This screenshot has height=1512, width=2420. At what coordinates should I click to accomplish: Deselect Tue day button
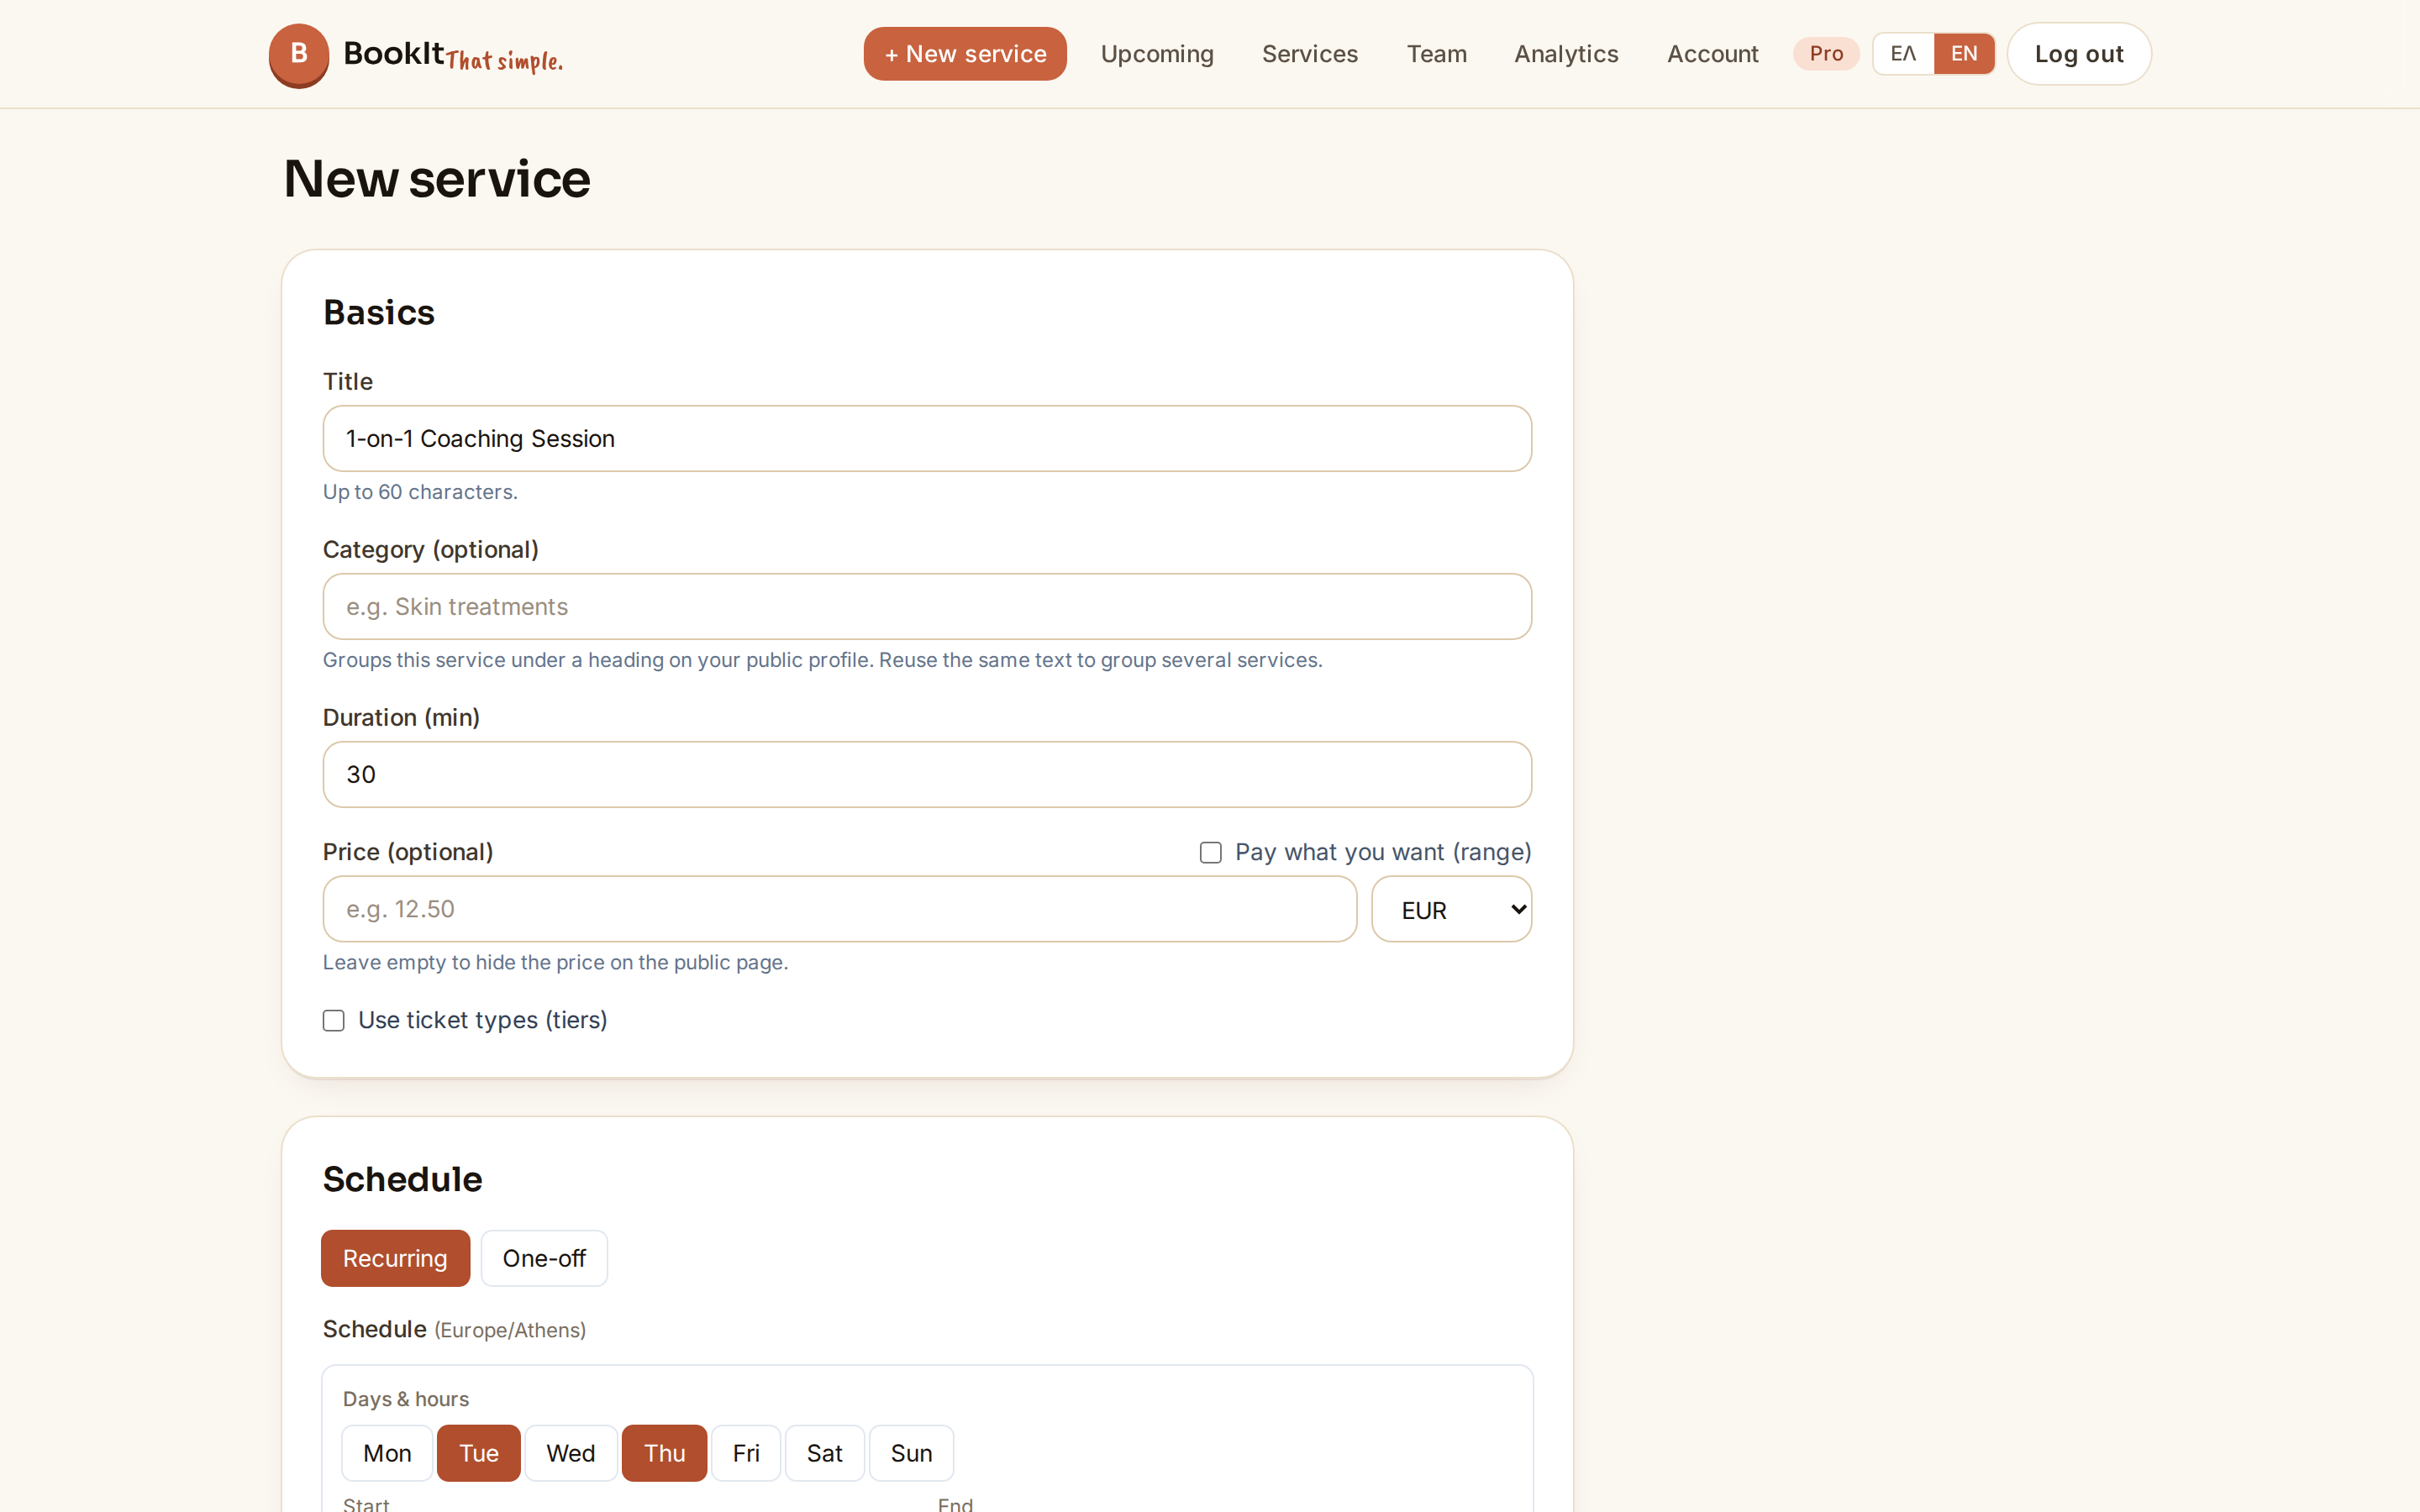click(479, 1453)
